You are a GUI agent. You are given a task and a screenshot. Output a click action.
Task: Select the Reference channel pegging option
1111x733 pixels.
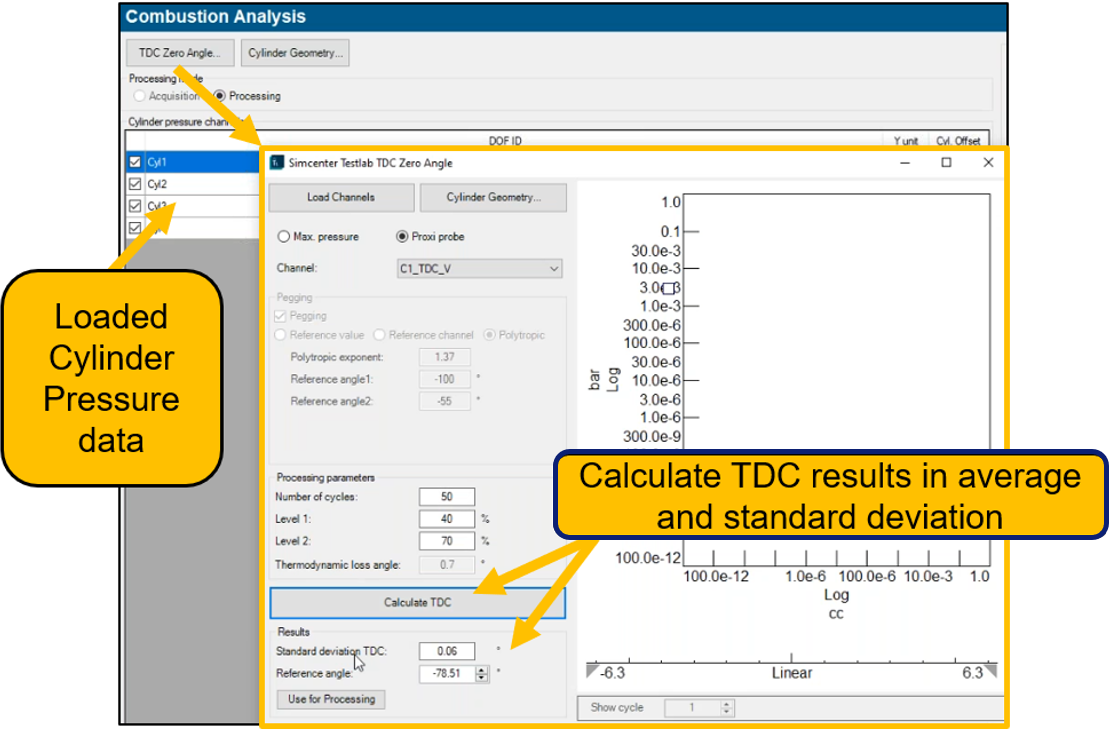pos(380,335)
